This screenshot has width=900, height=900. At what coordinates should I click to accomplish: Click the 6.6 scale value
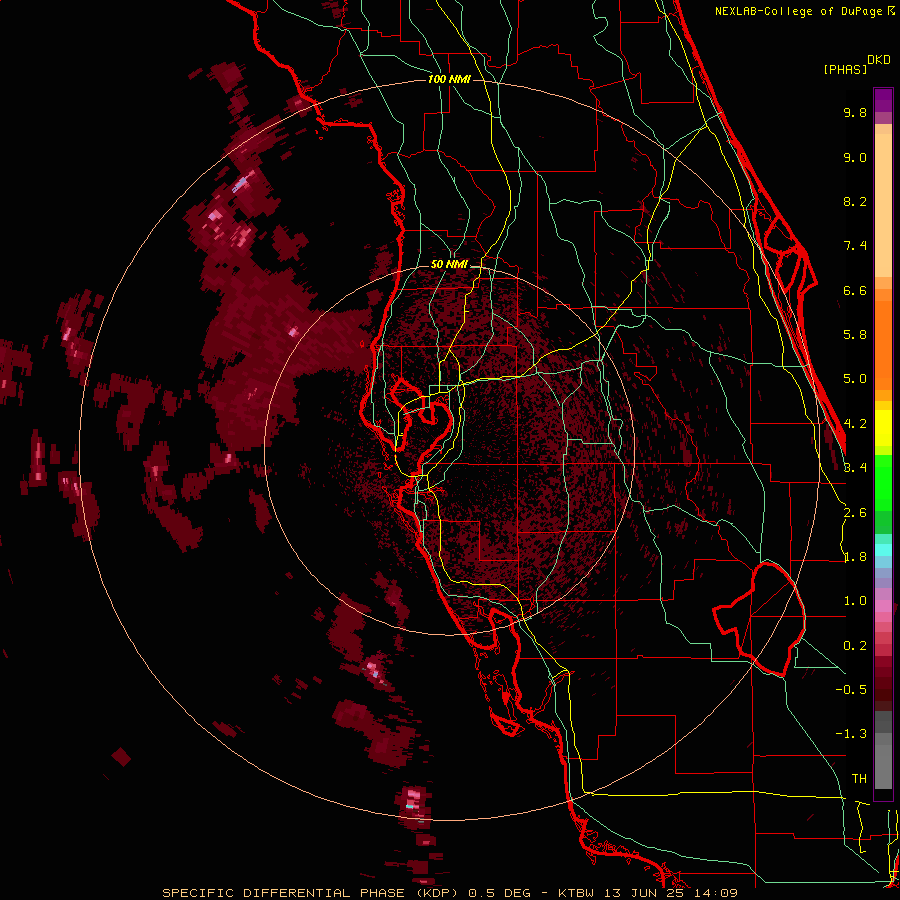point(855,290)
